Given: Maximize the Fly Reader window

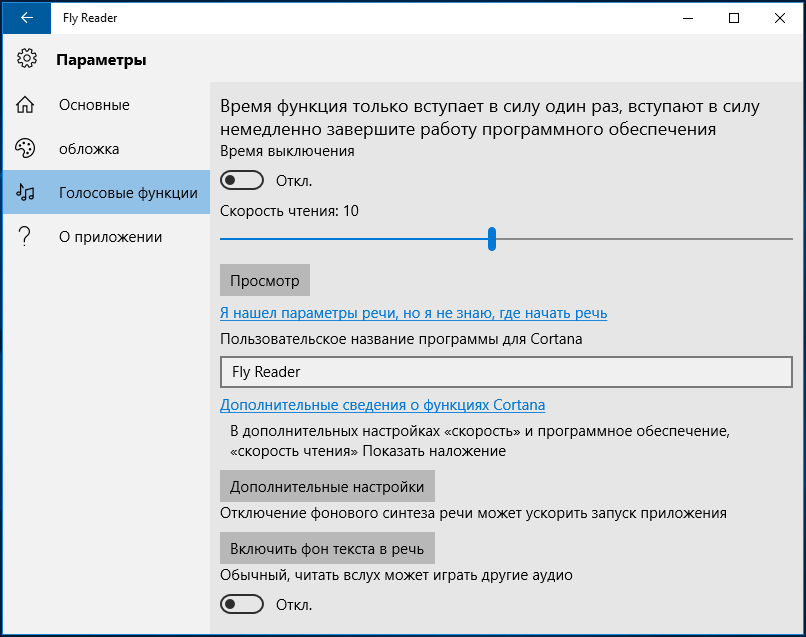Looking at the screenshot, I should pos(734,18).
